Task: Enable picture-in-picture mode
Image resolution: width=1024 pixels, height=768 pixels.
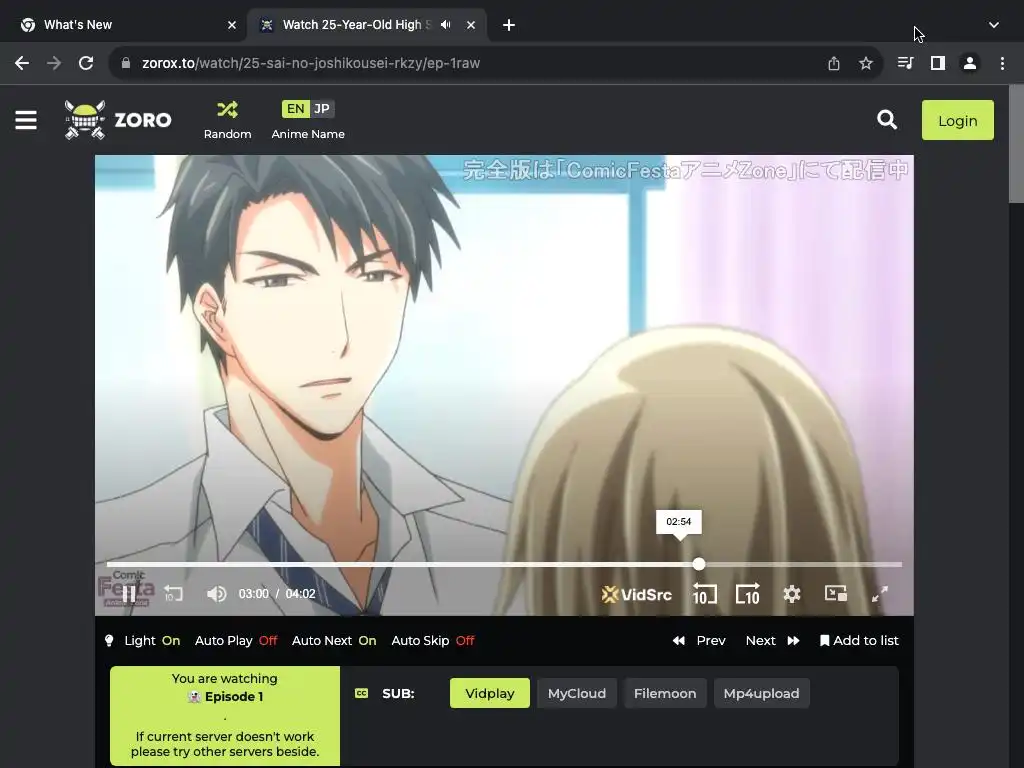Action: pyautogui.click(x=835, y=593)
